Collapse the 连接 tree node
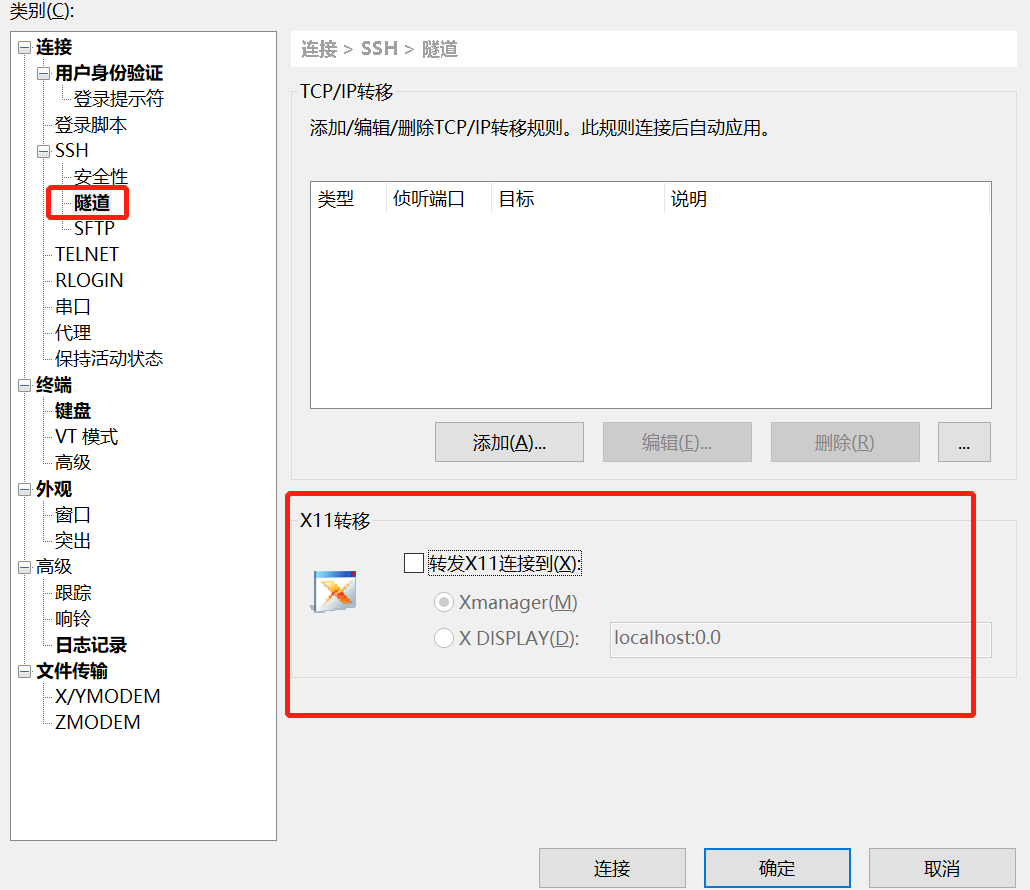The width and height of the screenshot is (1030, 890). pos(24,47)
